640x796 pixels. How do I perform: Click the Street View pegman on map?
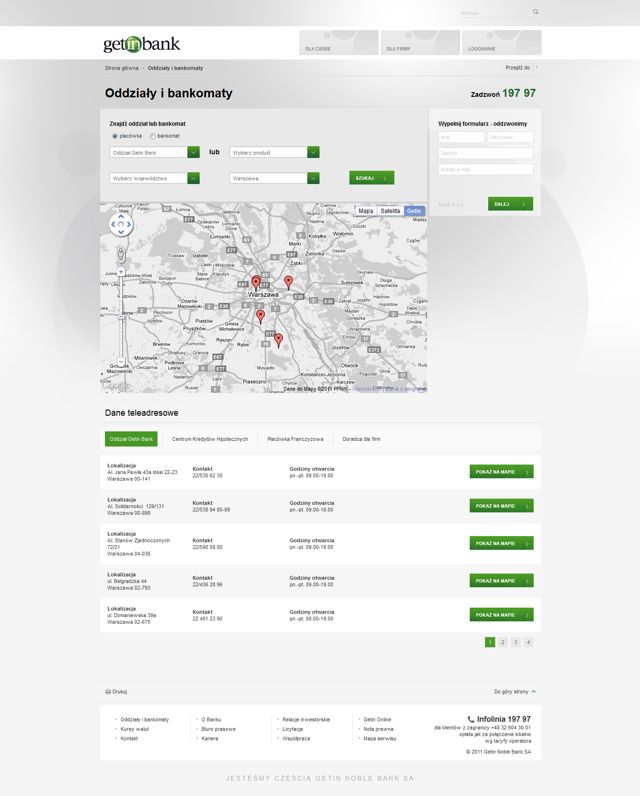coord(121,253)
